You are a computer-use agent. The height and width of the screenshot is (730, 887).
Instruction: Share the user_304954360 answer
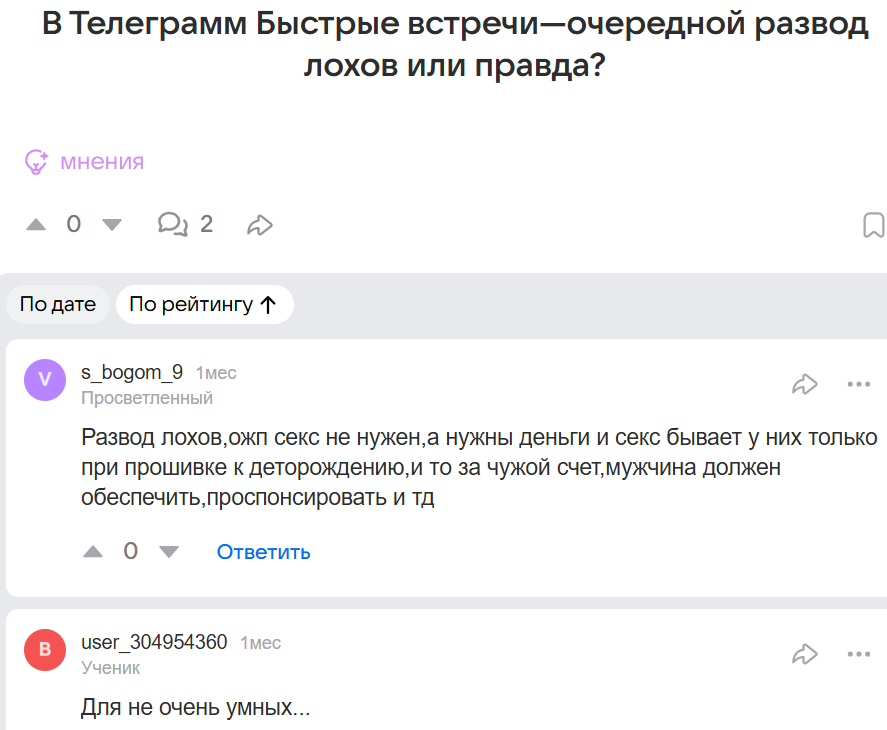tap(804, 654)
